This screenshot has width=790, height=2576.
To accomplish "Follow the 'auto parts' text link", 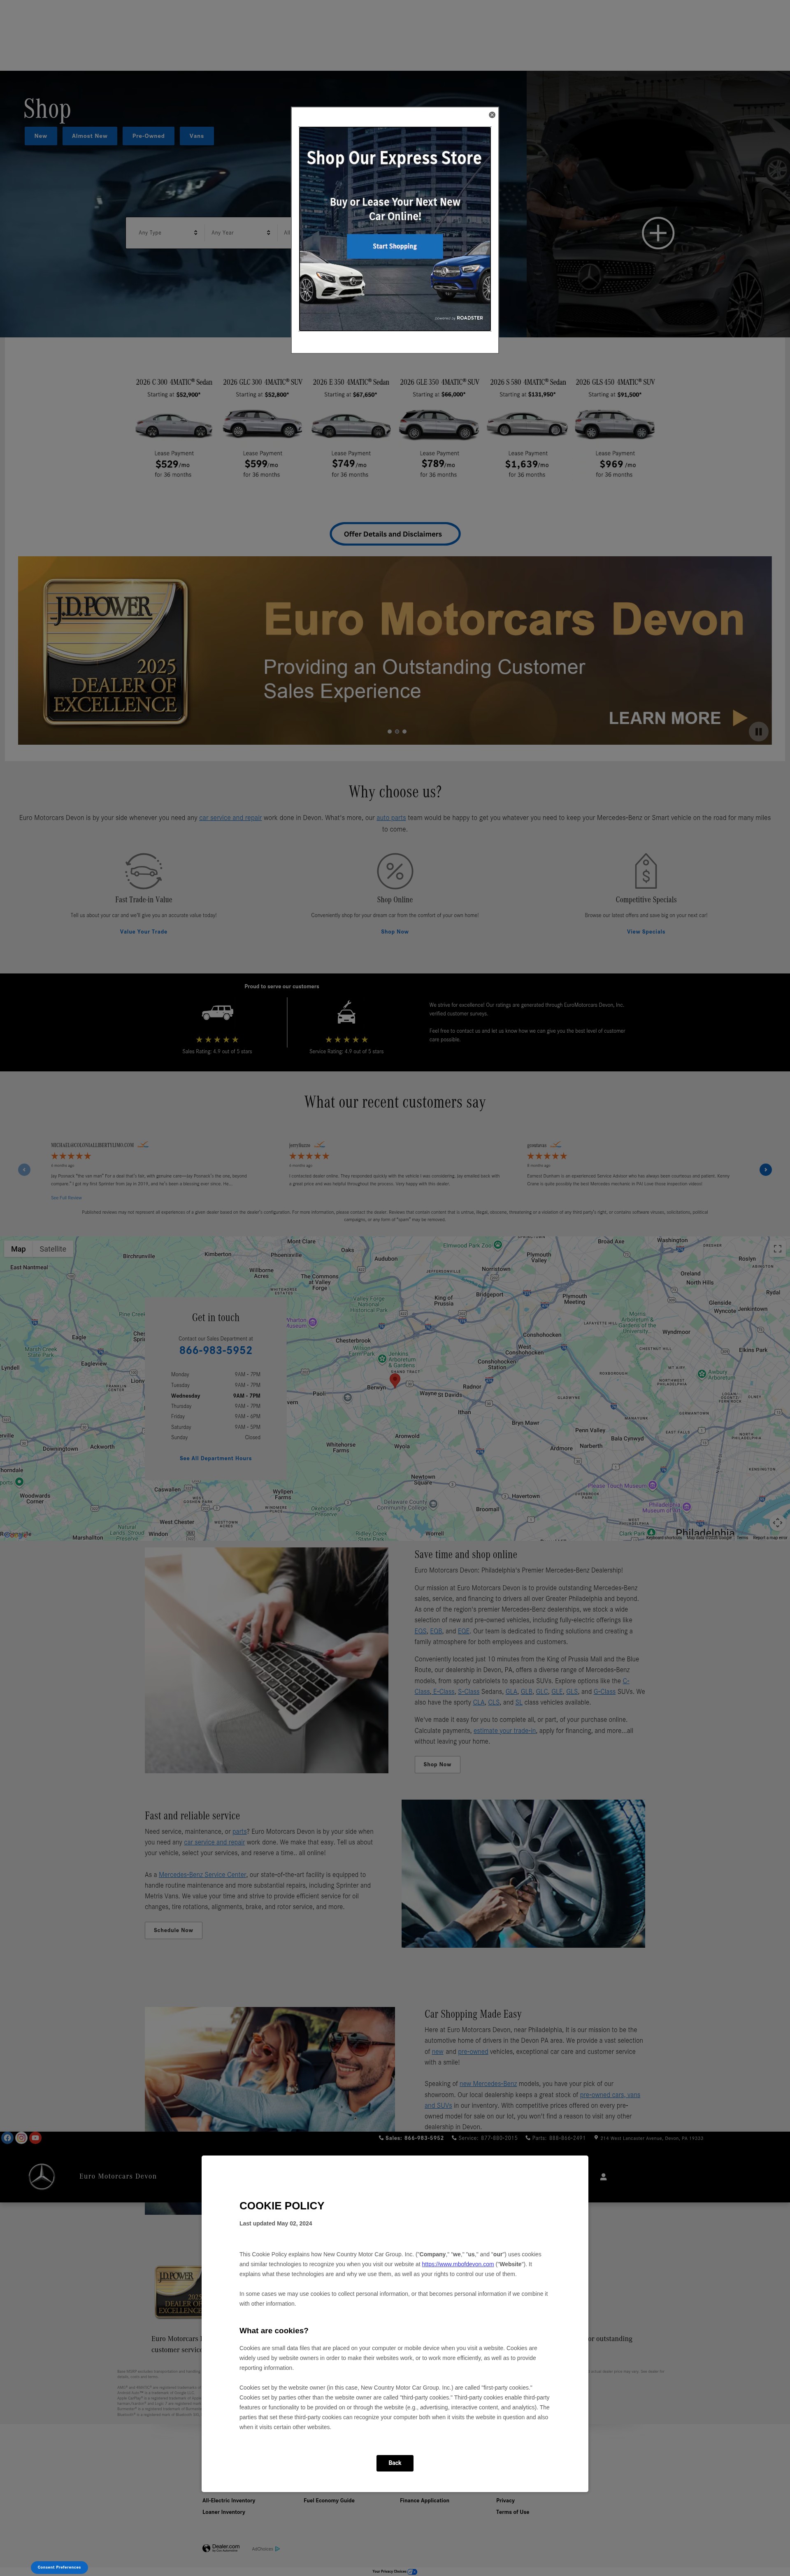I will [391, 818].
